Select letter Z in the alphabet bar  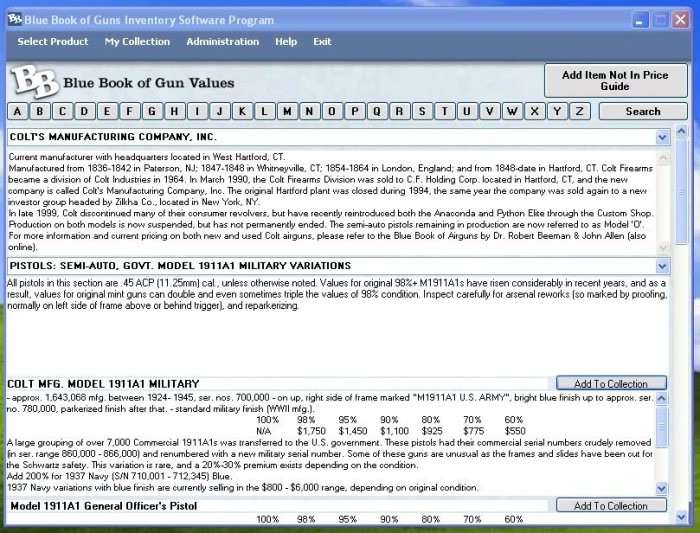[x=579, y=111]
